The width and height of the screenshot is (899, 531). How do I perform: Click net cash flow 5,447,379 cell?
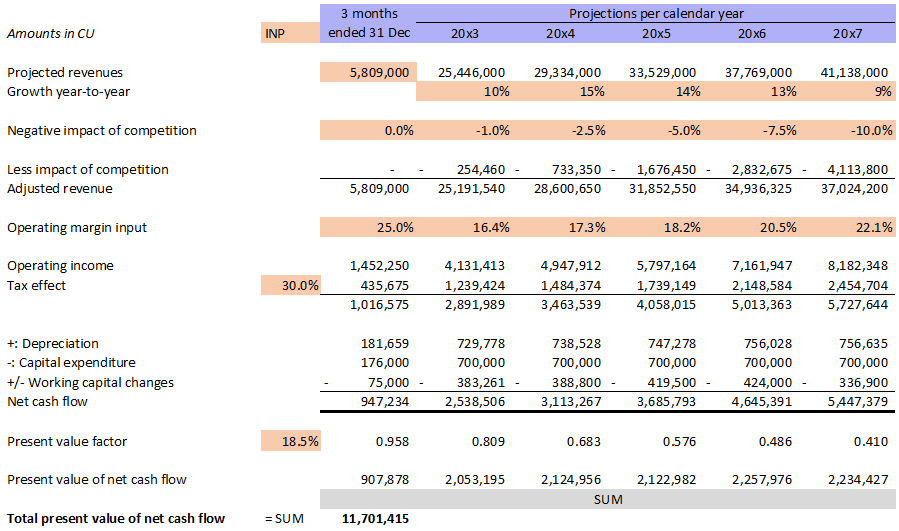pyautogui.click(x=848, y=402)
